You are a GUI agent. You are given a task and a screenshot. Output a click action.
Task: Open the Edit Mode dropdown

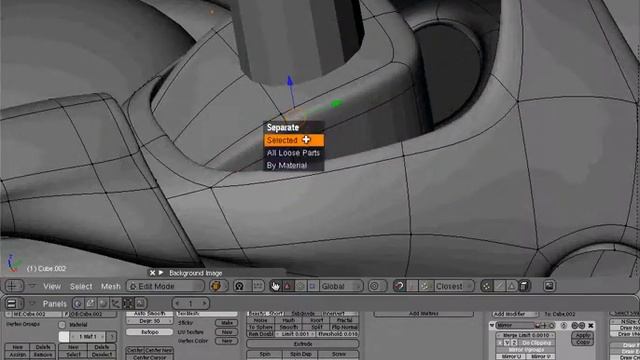point(165,286)
